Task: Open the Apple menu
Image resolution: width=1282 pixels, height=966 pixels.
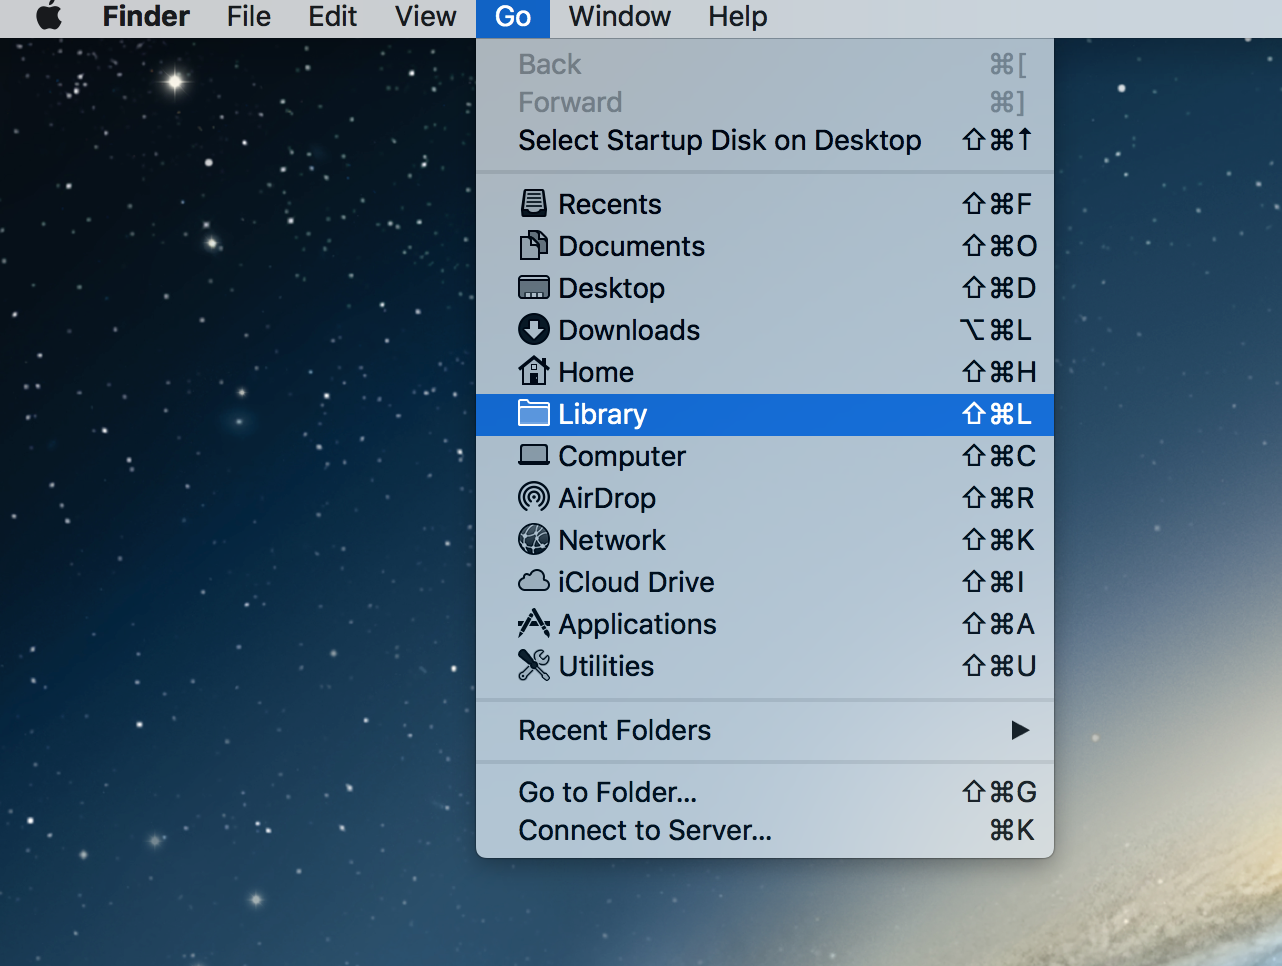Action: click(x=49, y=17)
